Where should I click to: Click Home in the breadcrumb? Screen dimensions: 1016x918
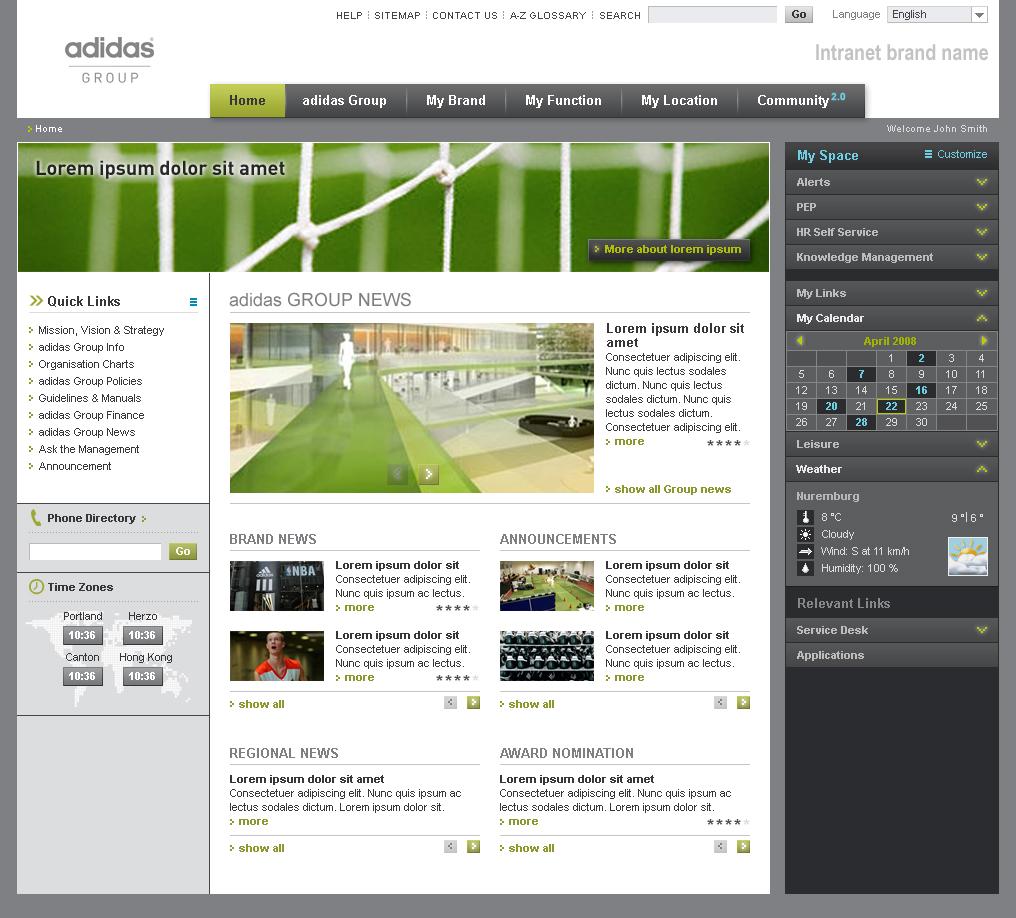click(x=49, y=129)
